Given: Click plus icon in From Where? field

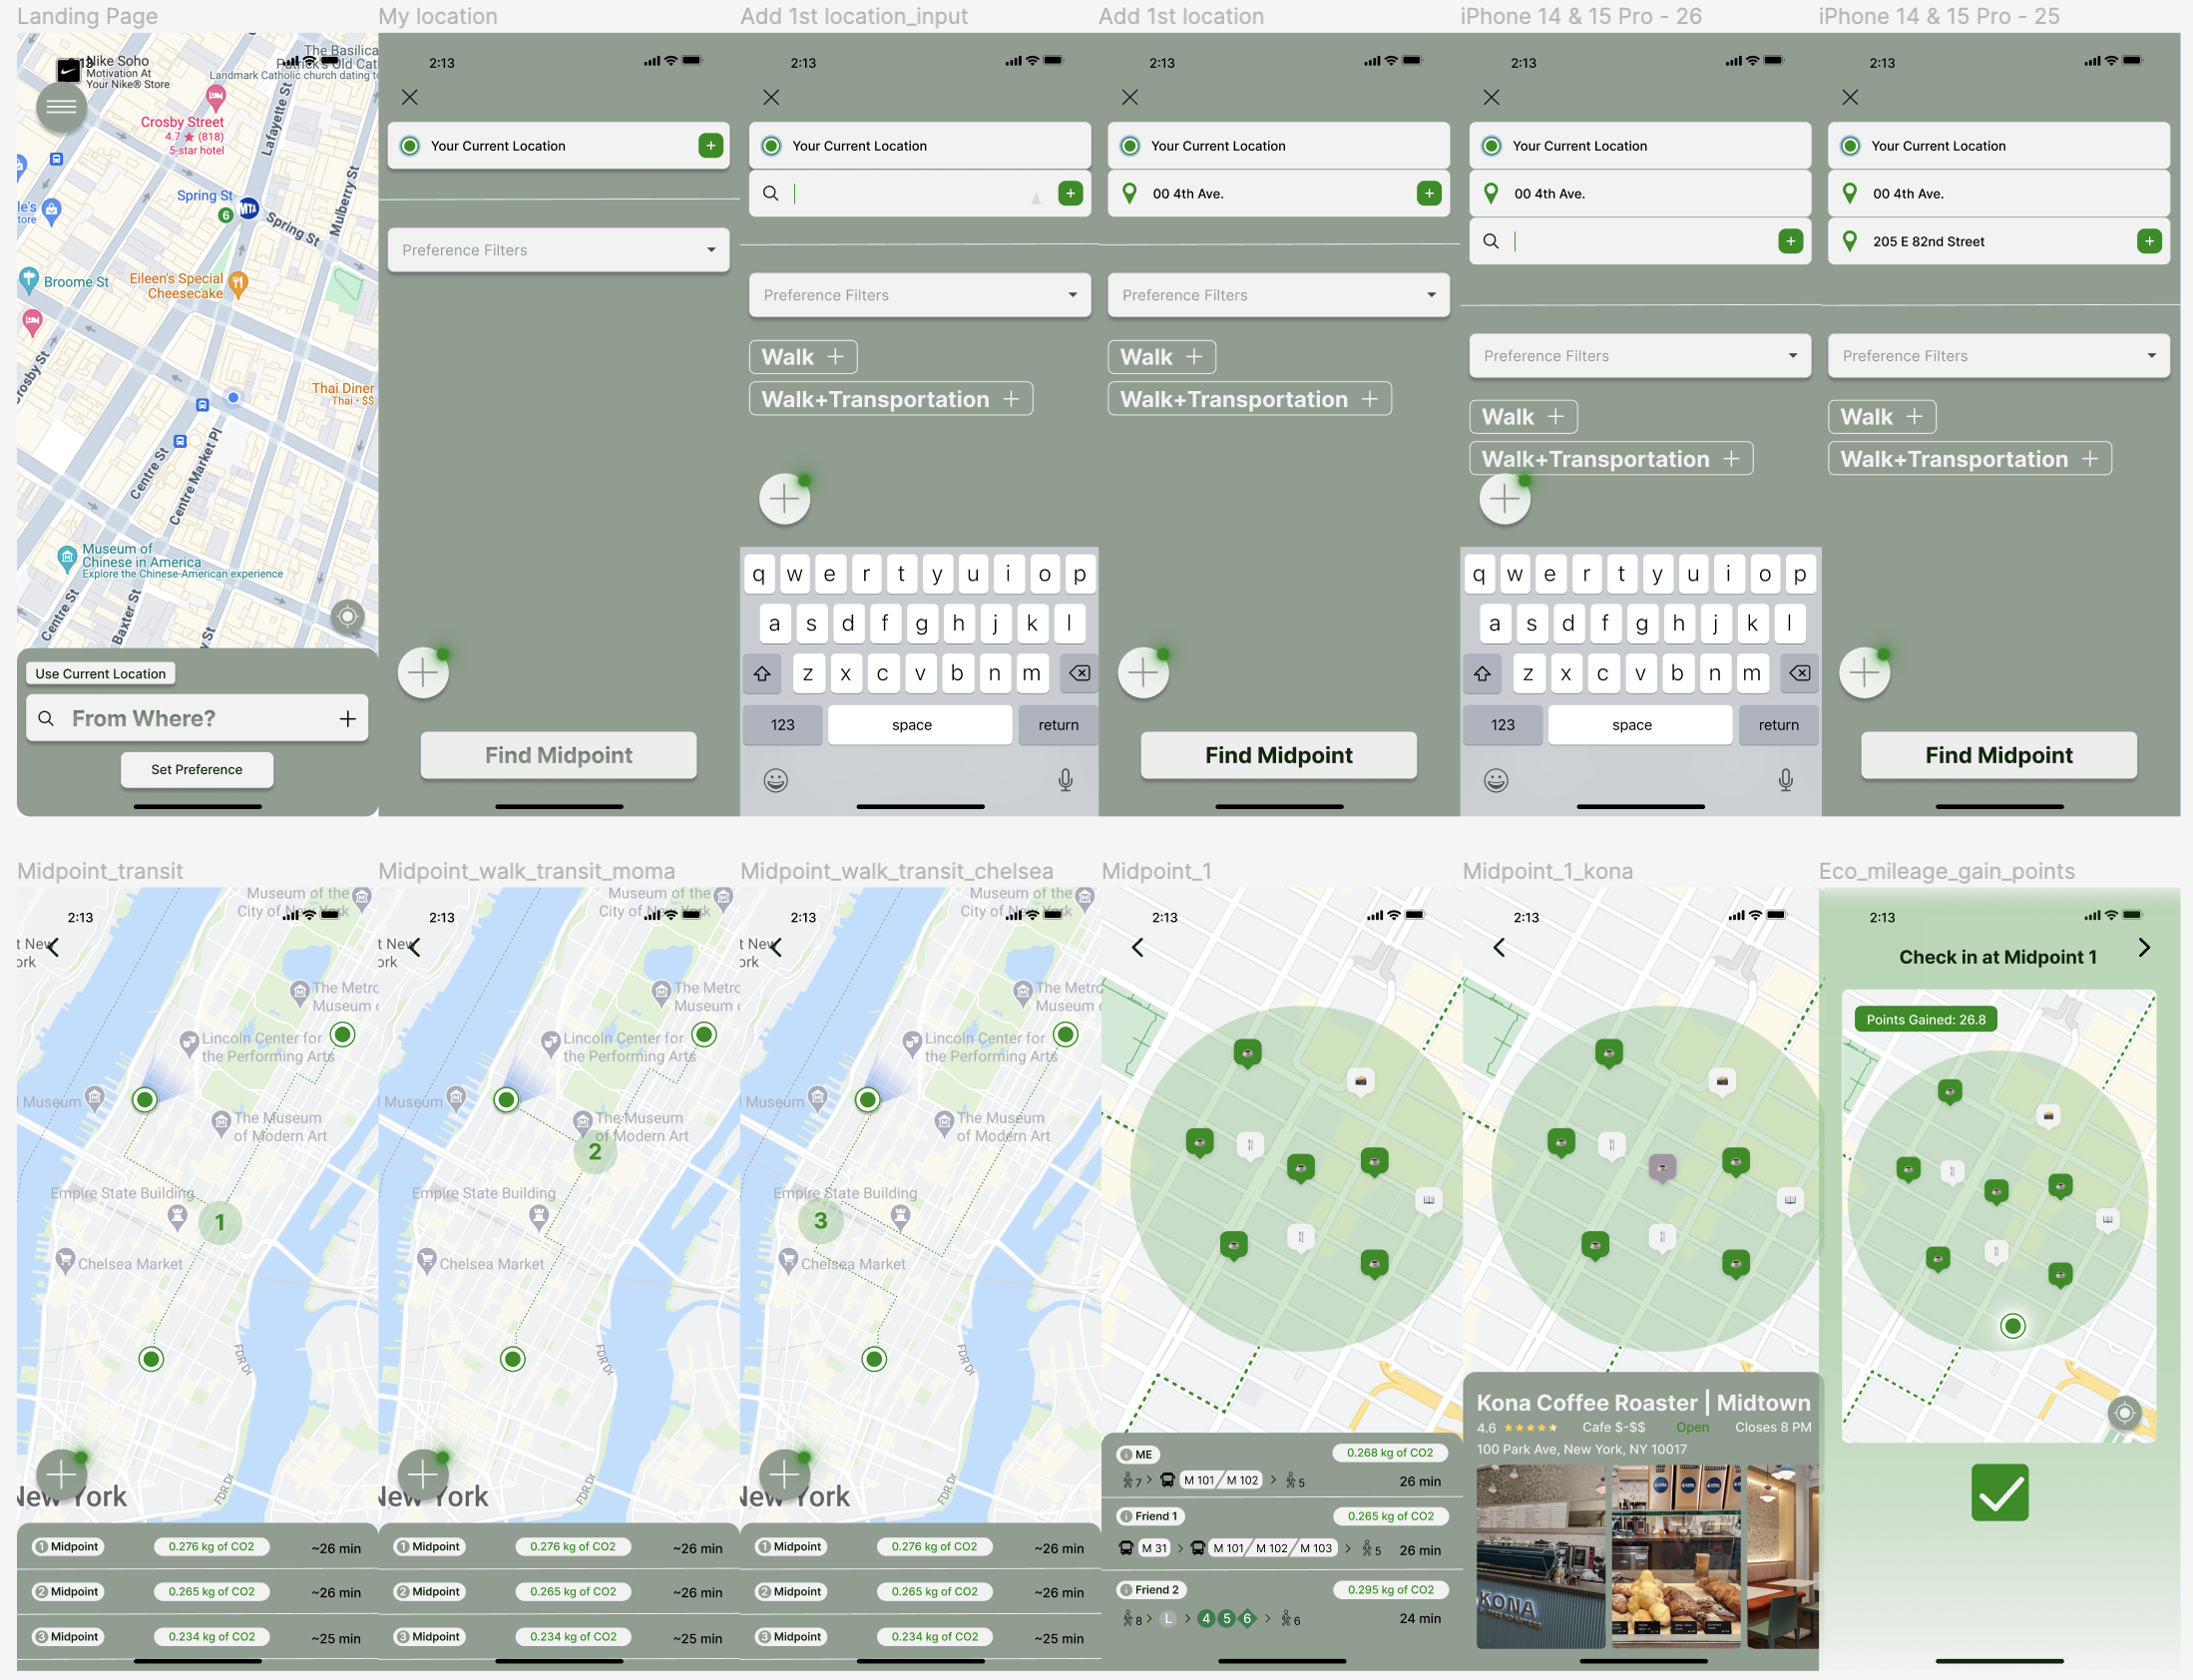Looking at the screenshot, I should point(347,718).
